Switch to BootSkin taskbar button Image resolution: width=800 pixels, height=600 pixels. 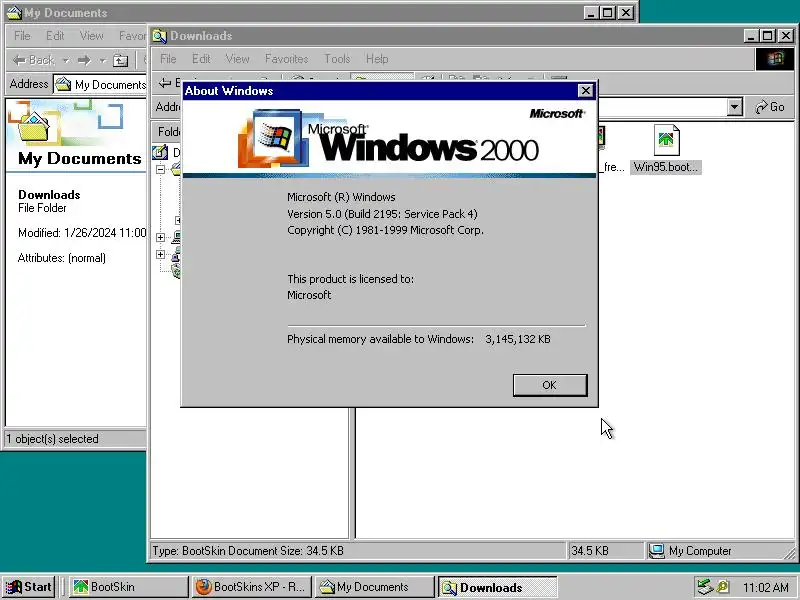[128, 587]
